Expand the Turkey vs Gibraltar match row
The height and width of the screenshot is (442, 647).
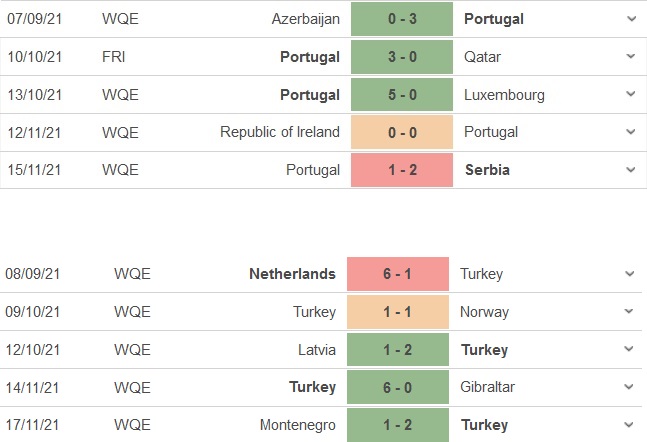(x=630, y=387)
